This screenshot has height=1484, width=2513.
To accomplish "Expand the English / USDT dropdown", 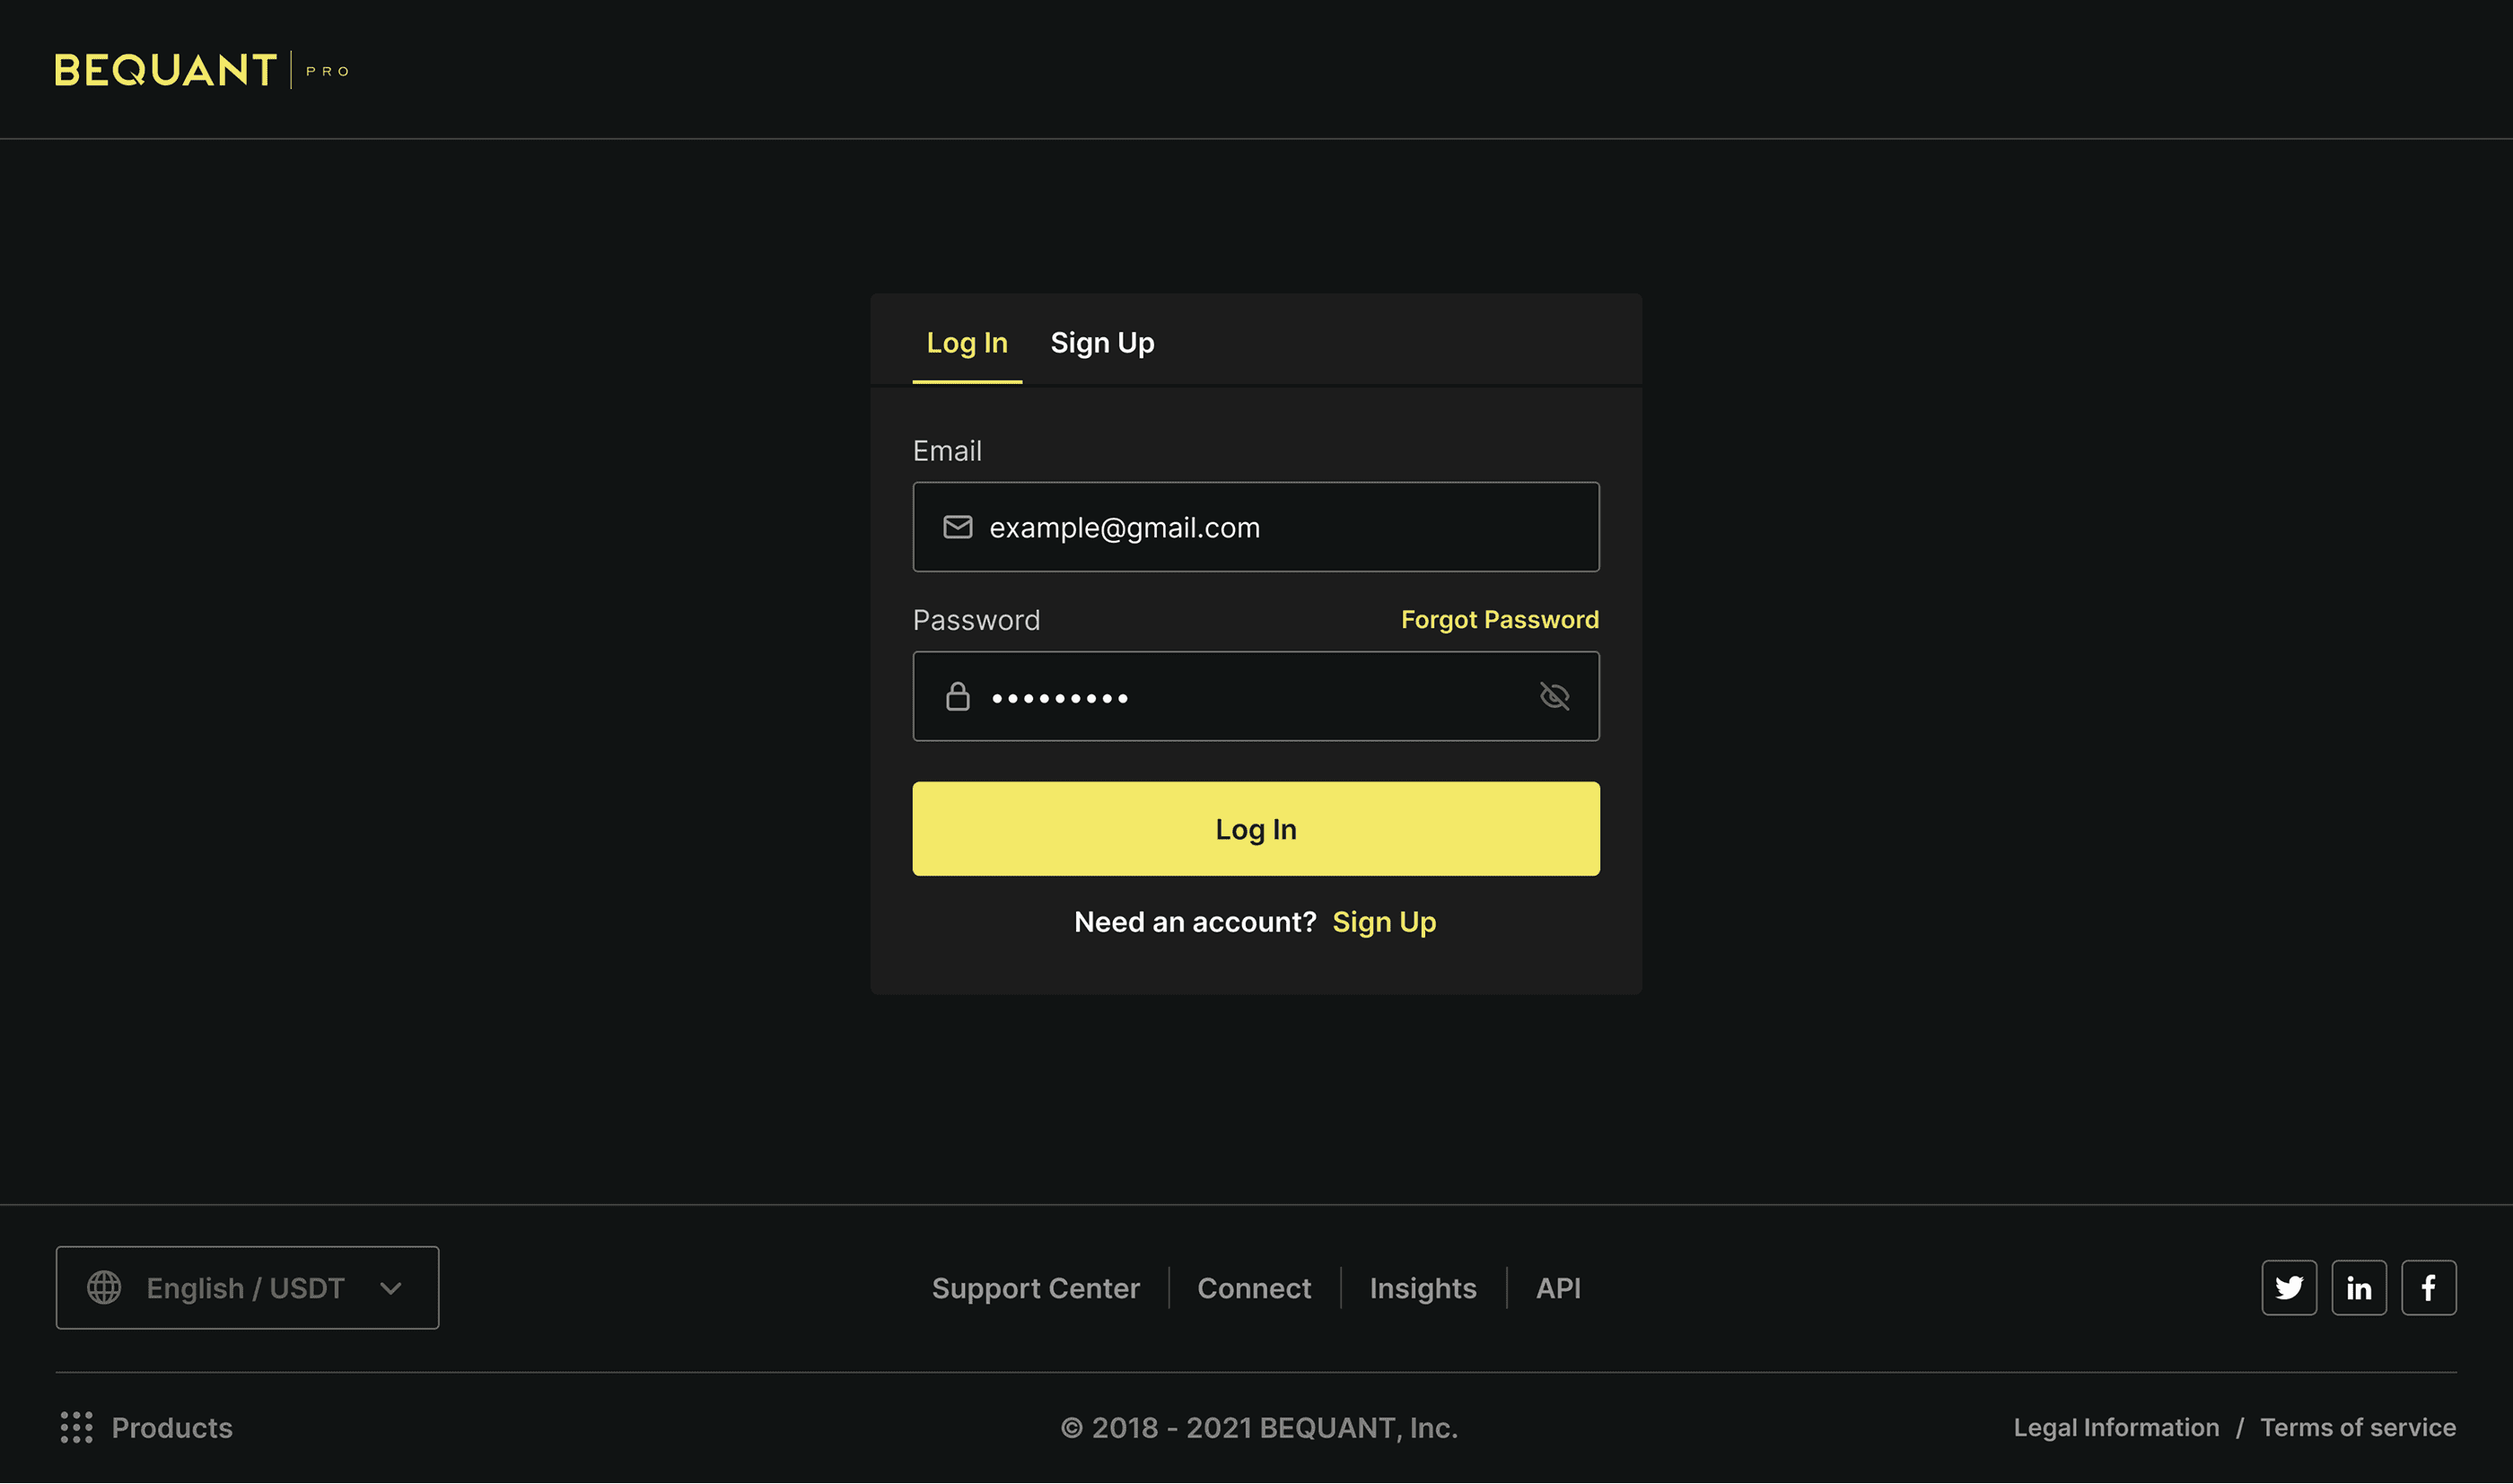I will tap(246, 1288).
